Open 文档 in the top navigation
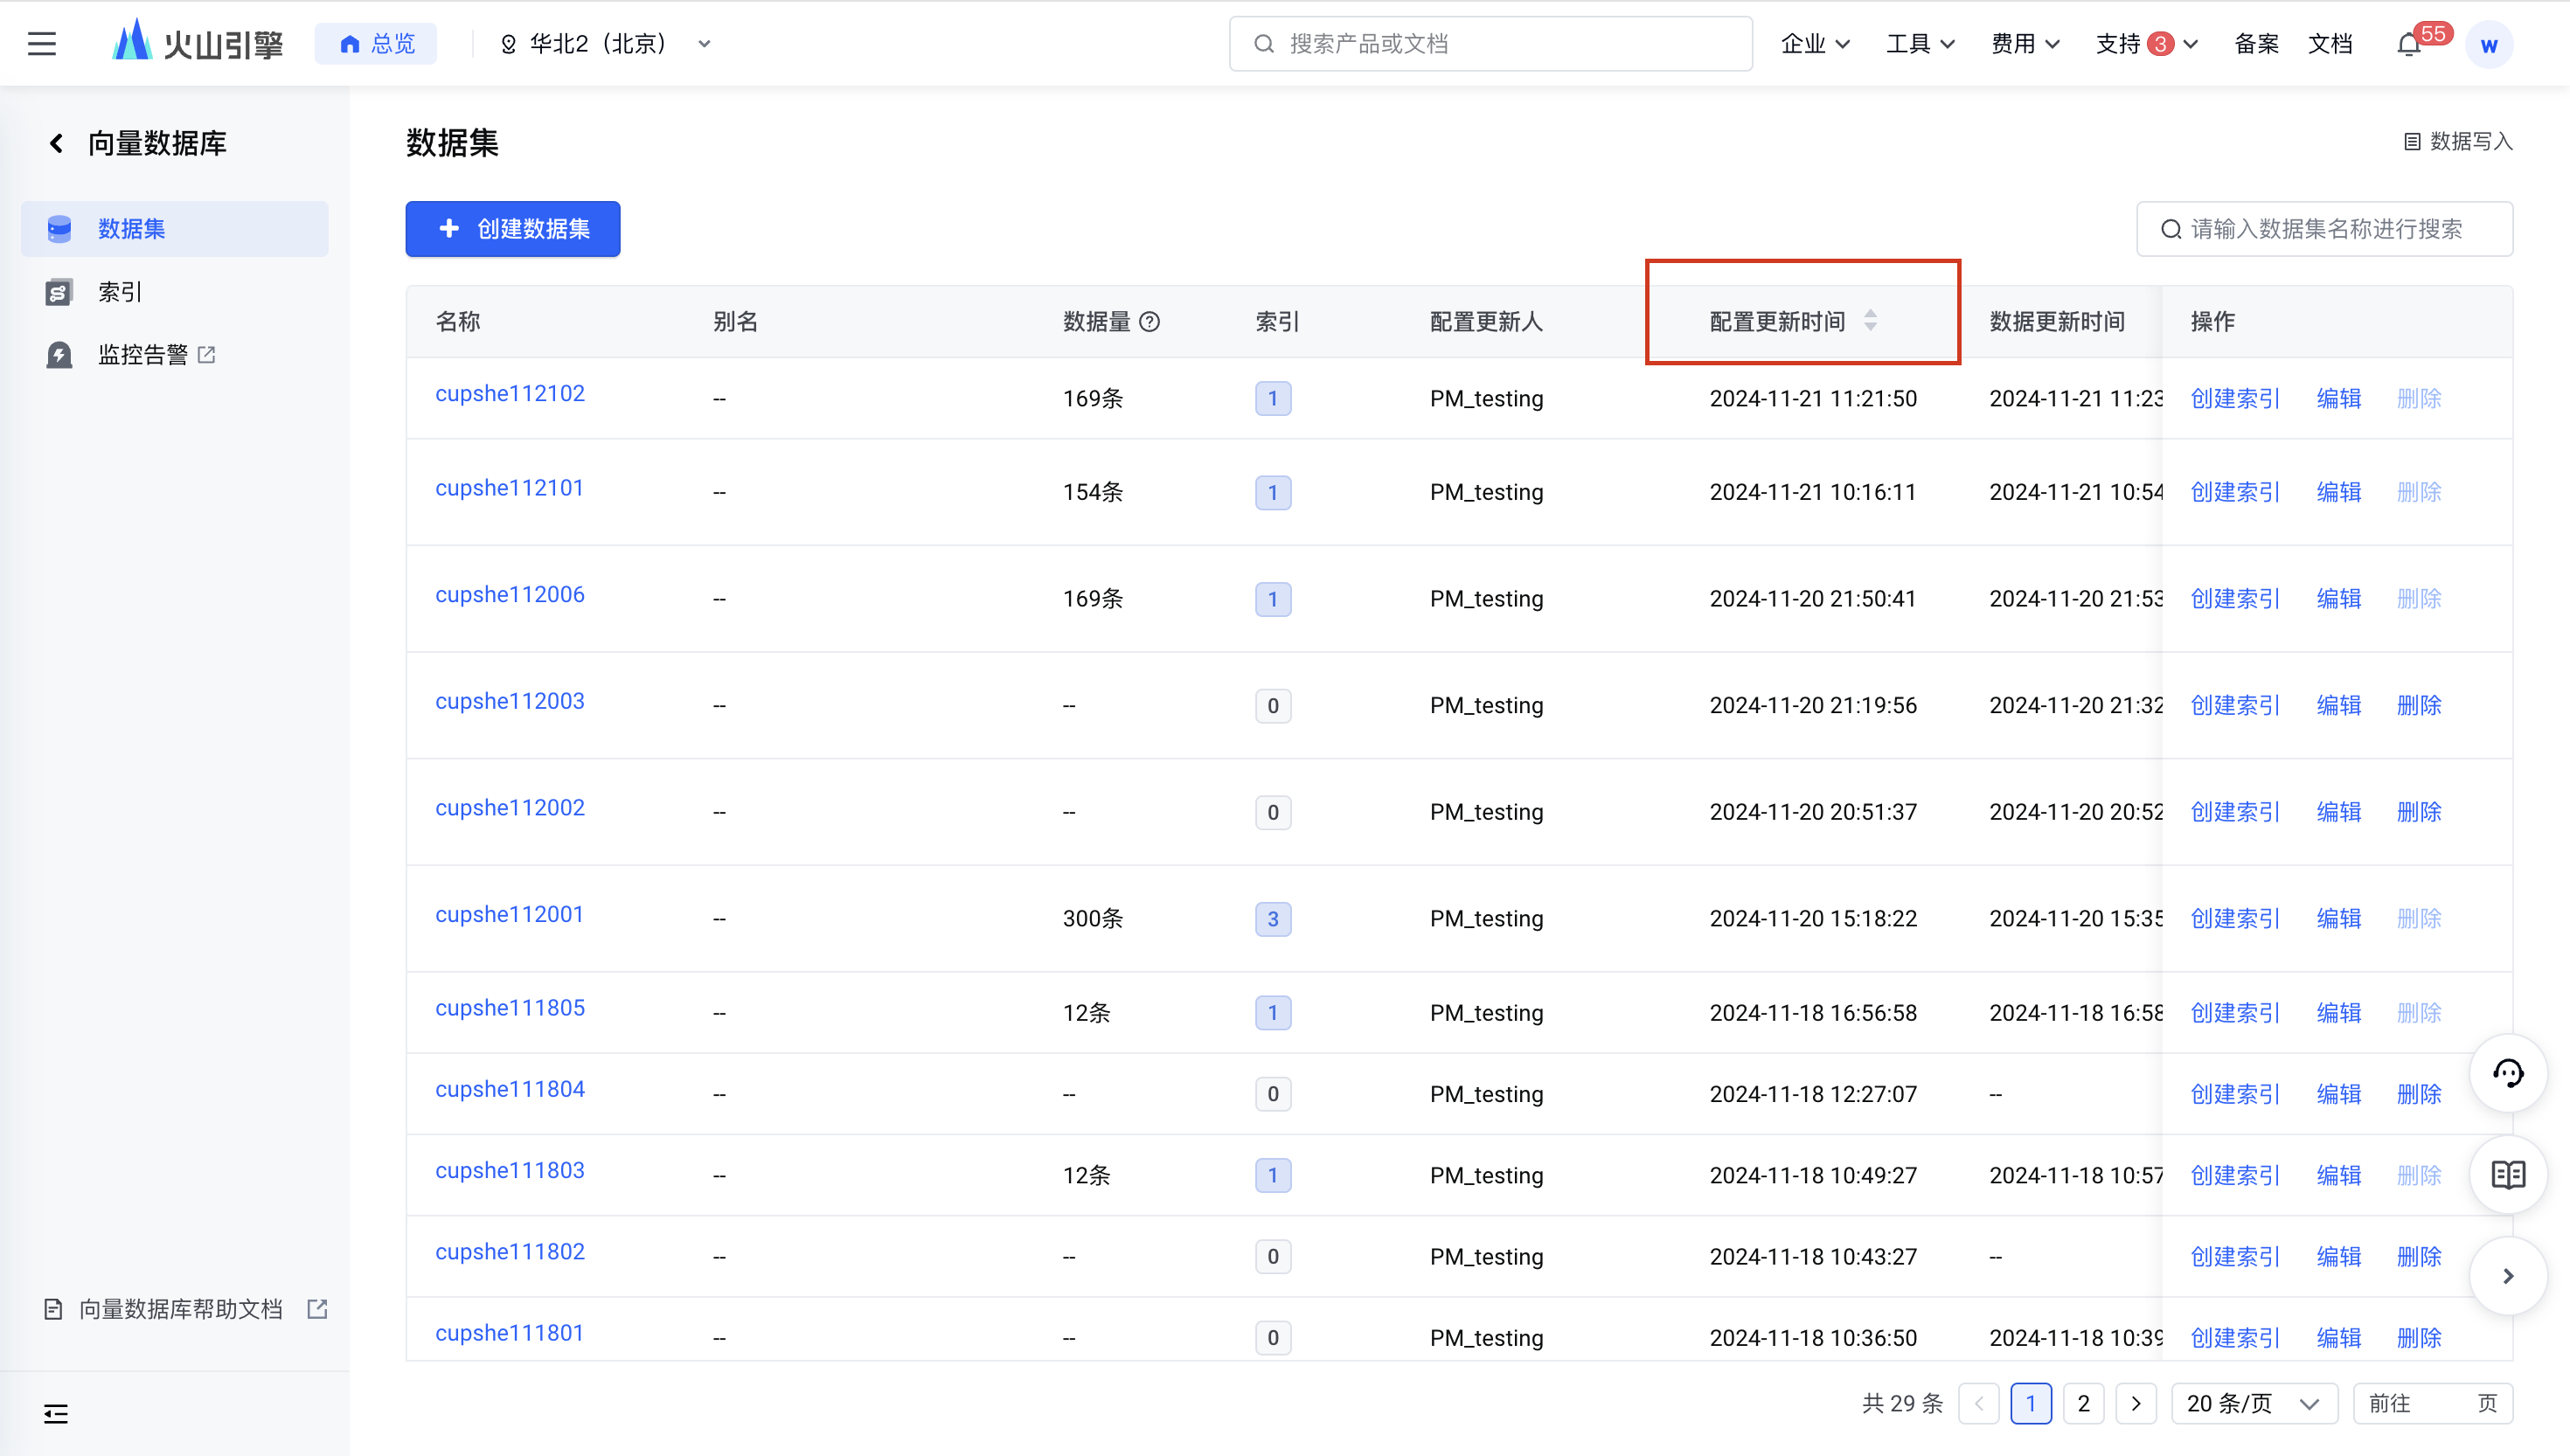 point(2329,44)
